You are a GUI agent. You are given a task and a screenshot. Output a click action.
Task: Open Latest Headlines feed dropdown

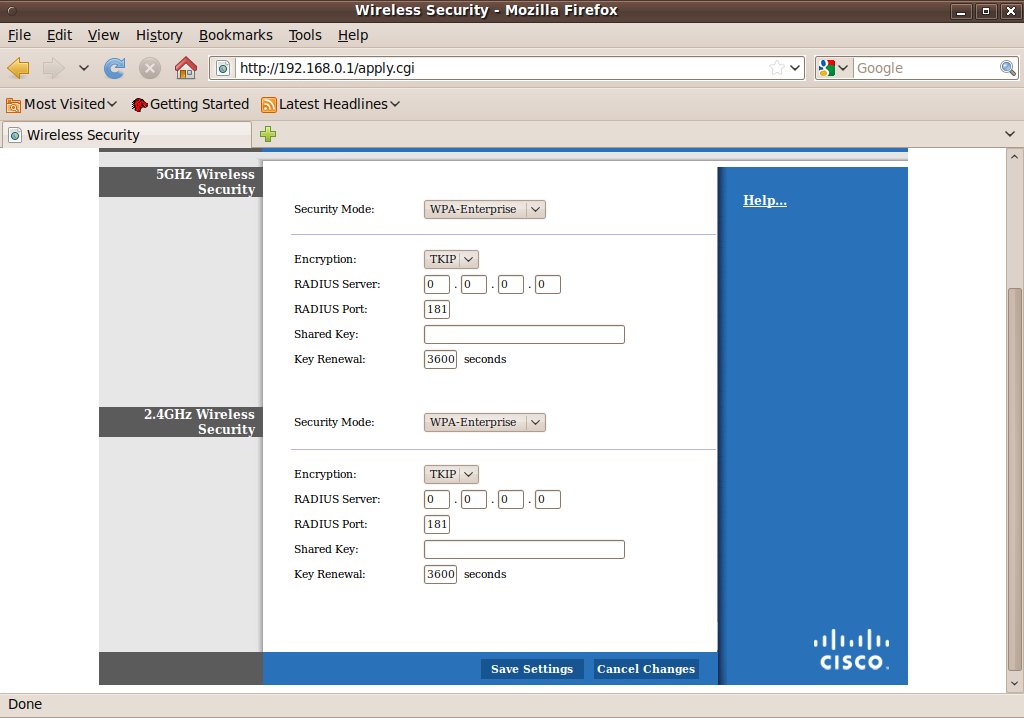point(330,104)
